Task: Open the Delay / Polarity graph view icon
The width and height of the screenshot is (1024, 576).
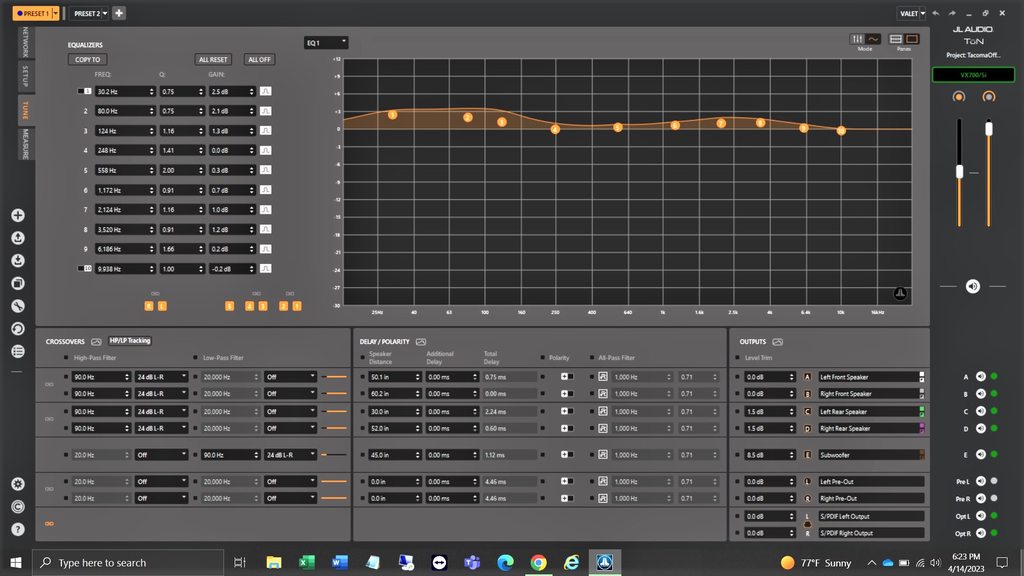Action: pyautogui.click(x=421, y=342)
